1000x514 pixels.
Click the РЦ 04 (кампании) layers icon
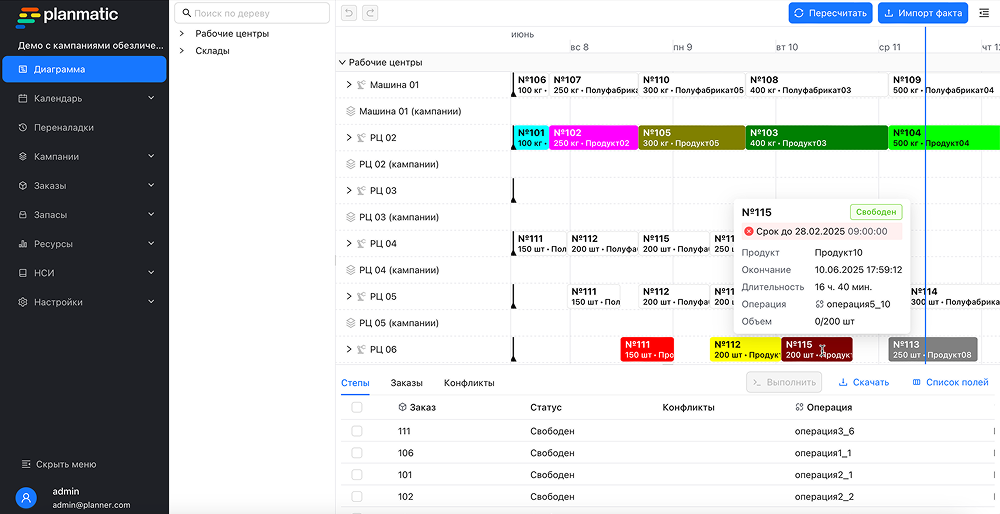[x=351, y=270]
